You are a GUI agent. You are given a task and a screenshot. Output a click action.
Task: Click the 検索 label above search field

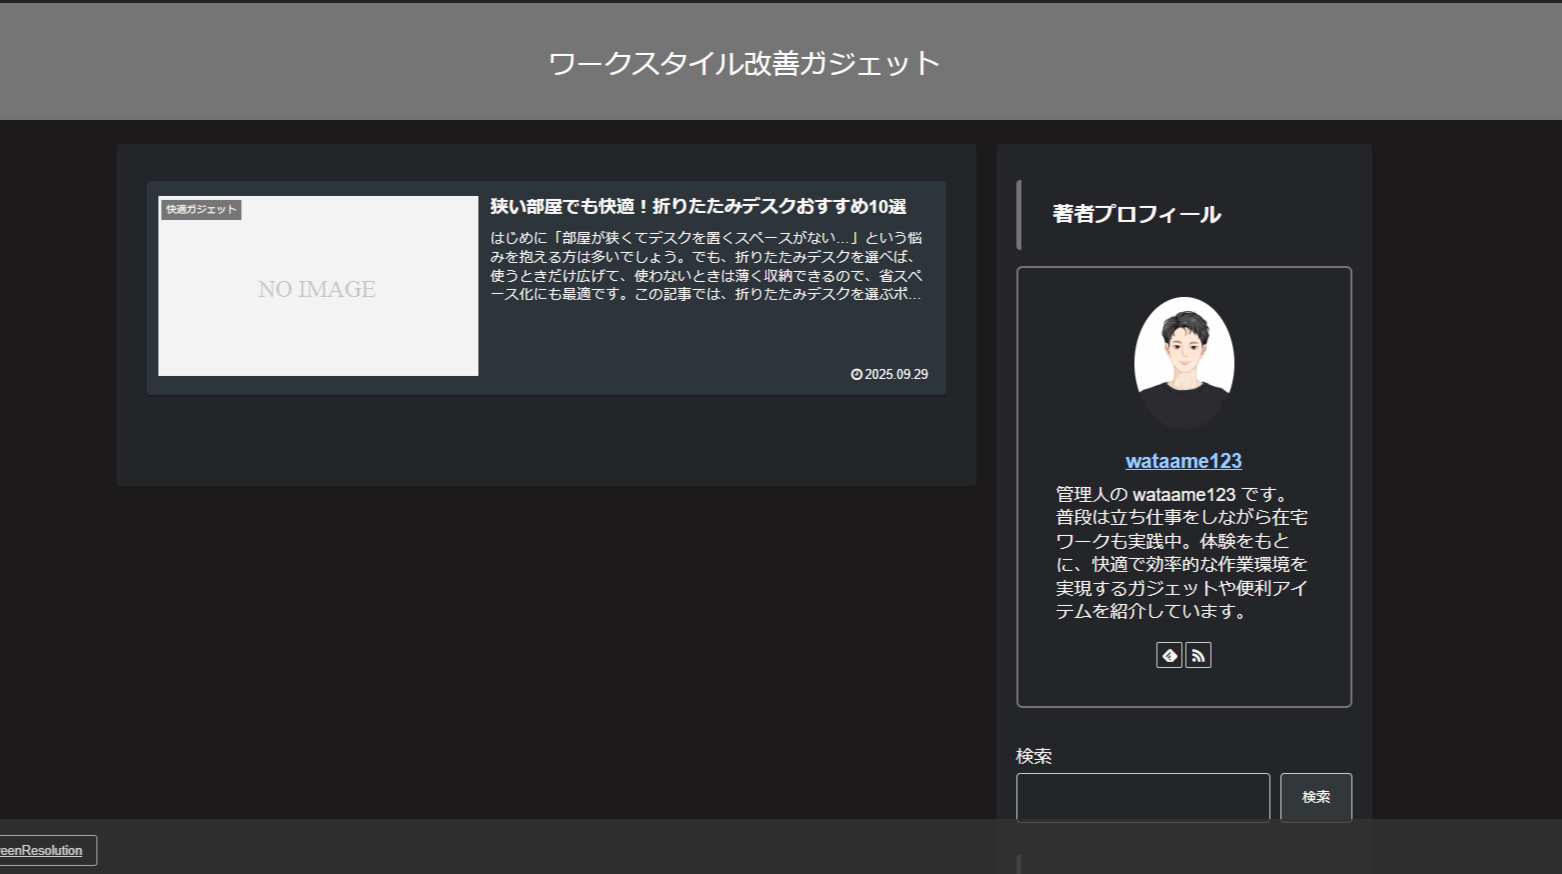click(1034, 756)
